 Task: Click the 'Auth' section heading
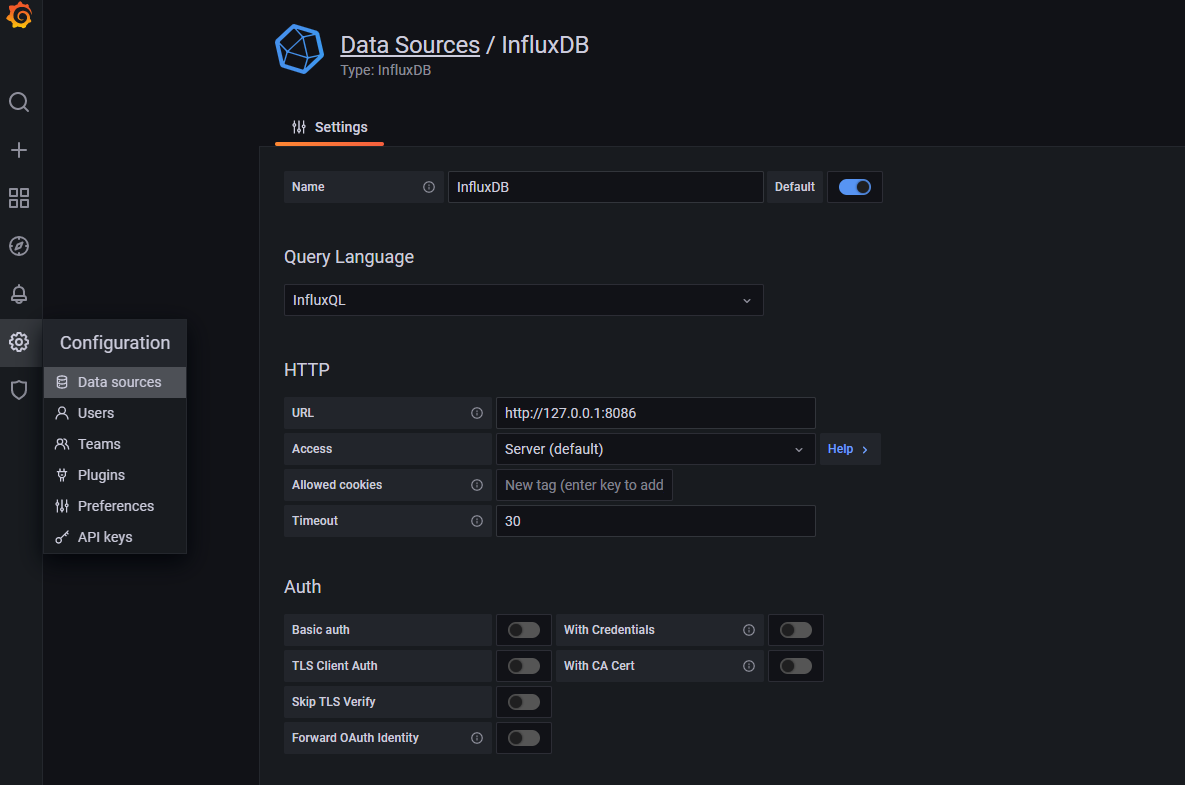302,587
